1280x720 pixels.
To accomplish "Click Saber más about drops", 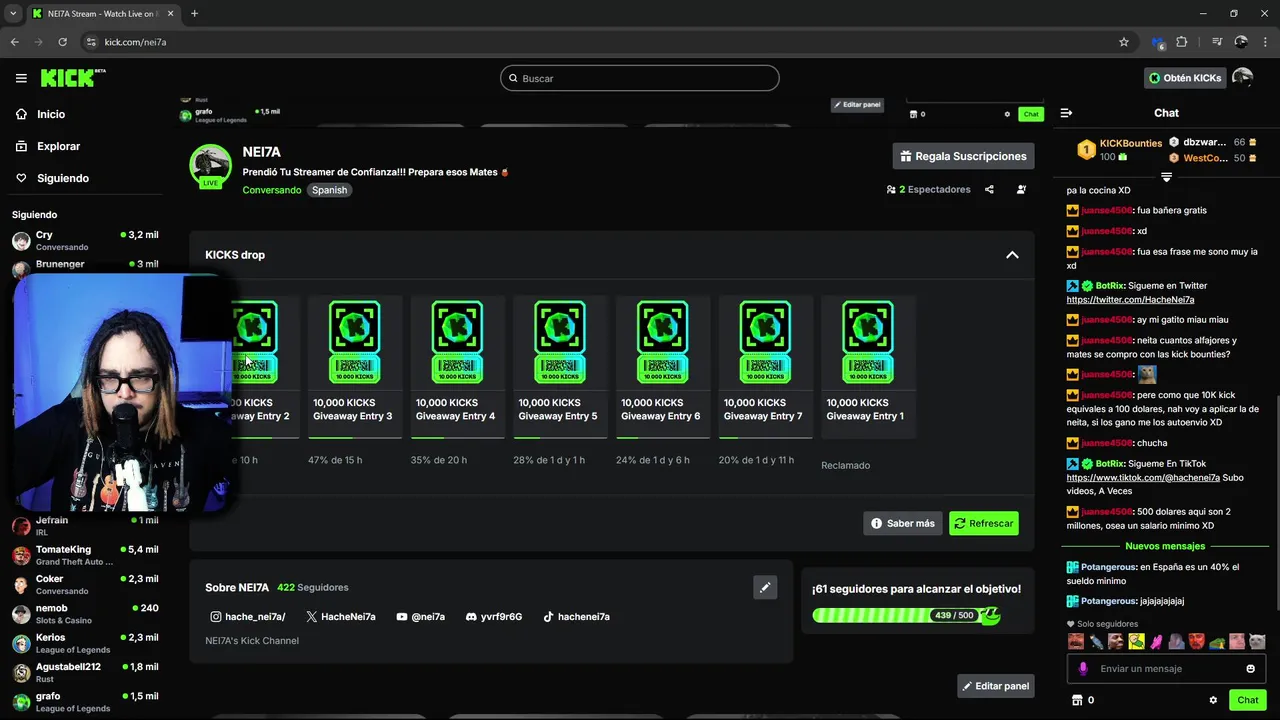I will coord(903,523).
